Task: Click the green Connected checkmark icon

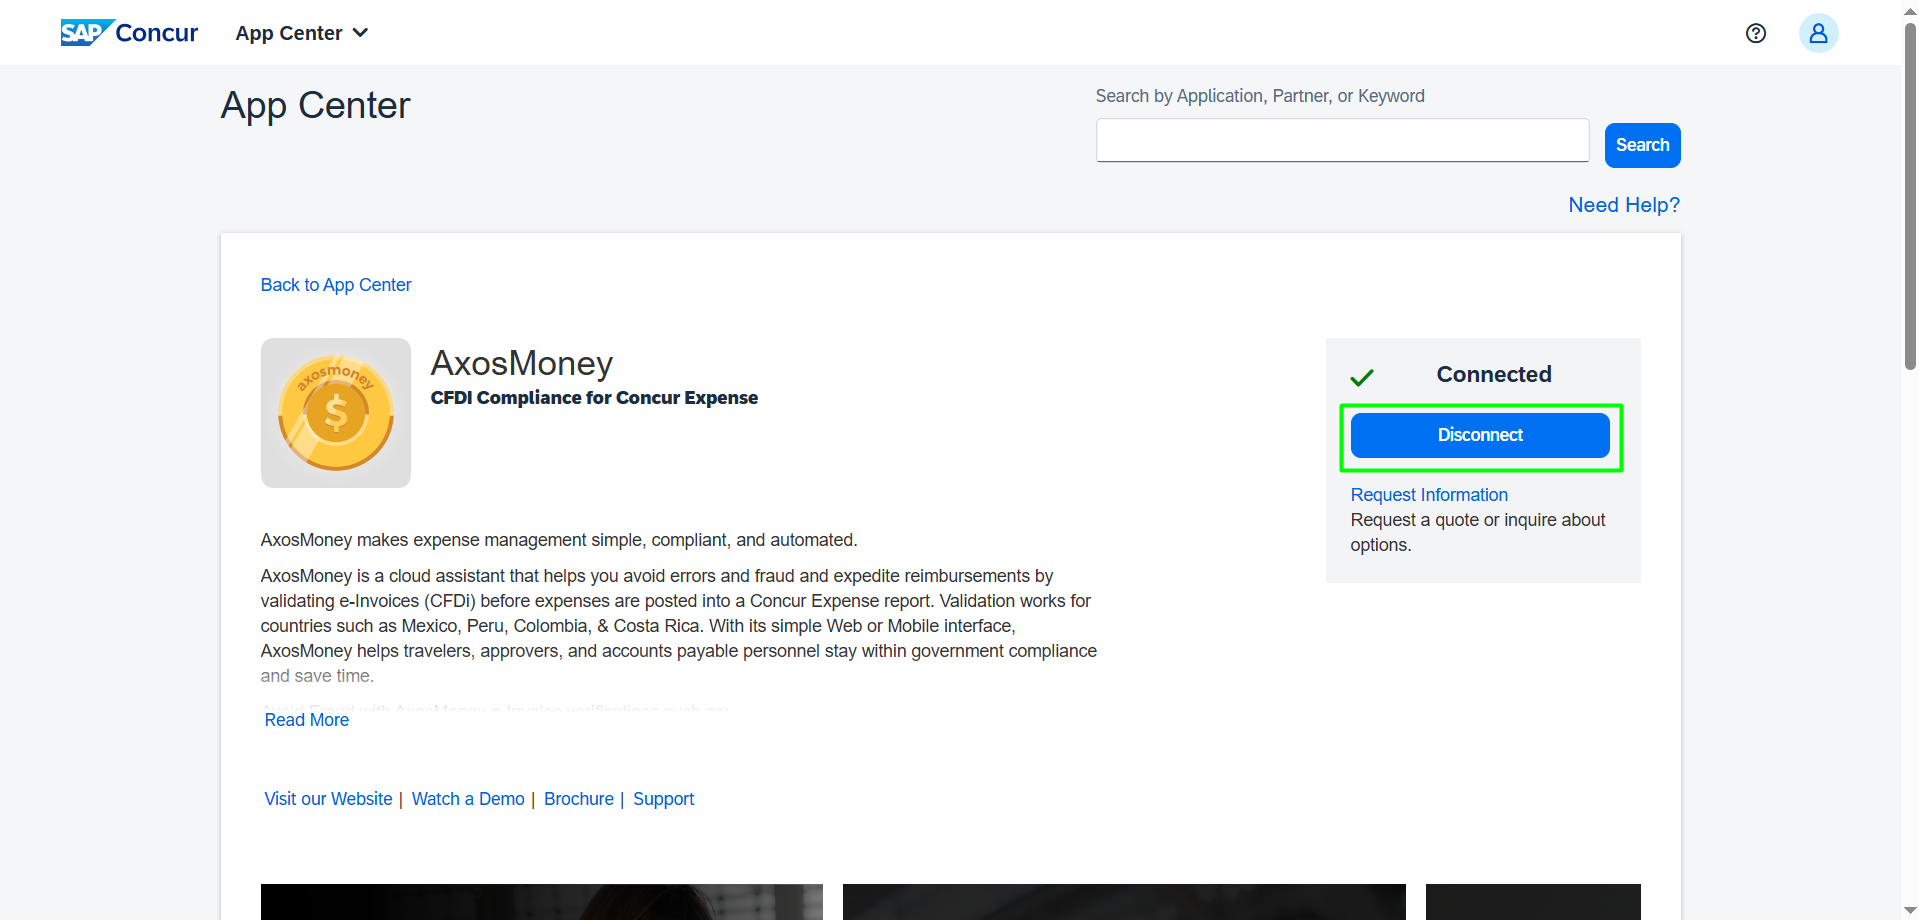Action: [x=1362, y=377]
